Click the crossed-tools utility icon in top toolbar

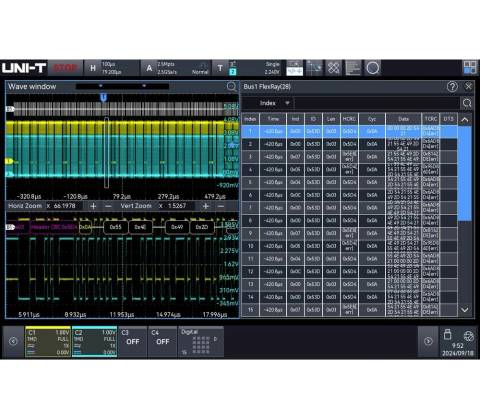click(334, 68)
